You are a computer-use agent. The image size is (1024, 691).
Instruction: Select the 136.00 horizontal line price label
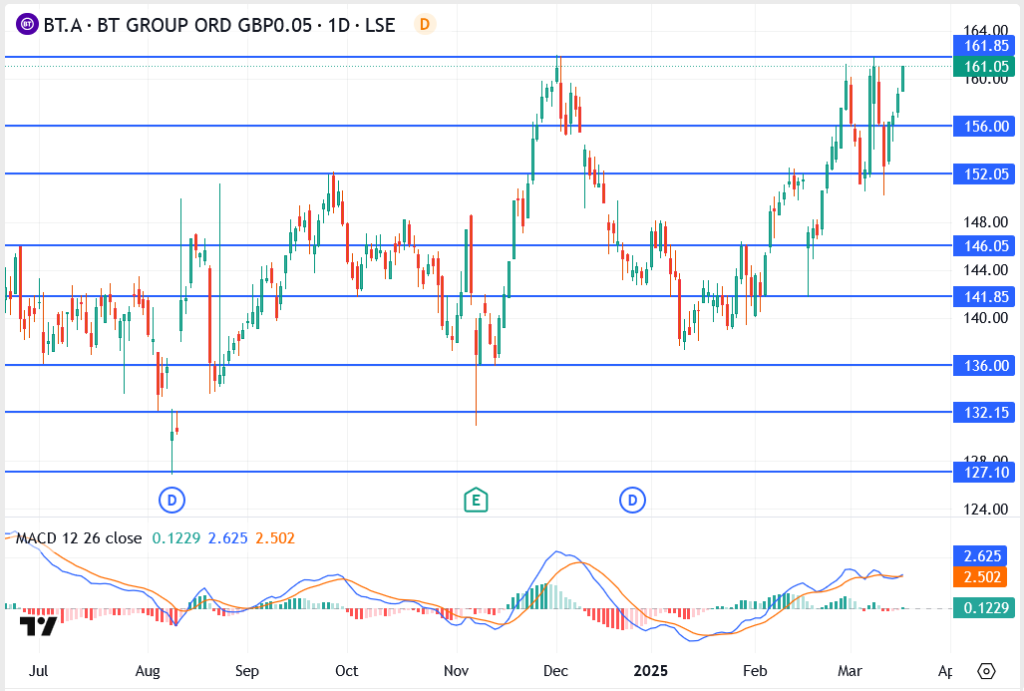coord(985,366)
